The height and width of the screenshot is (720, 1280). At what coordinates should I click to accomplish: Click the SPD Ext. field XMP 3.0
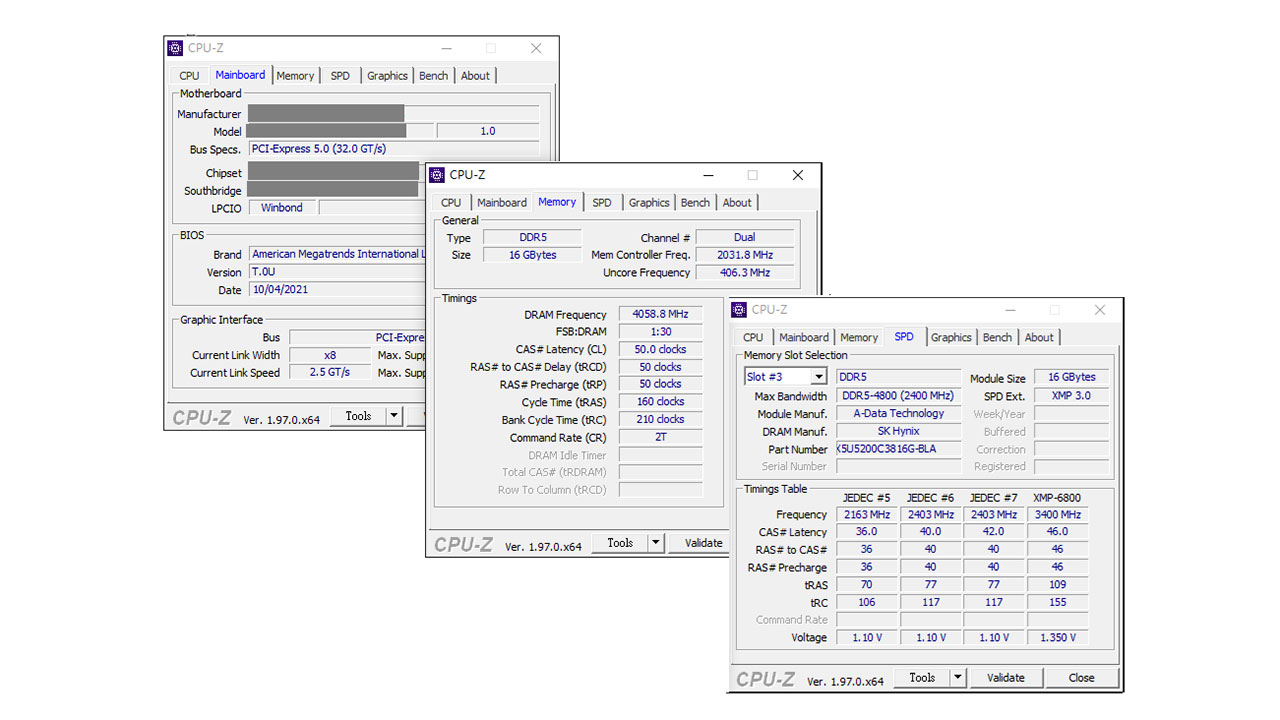click(1071, 396)
